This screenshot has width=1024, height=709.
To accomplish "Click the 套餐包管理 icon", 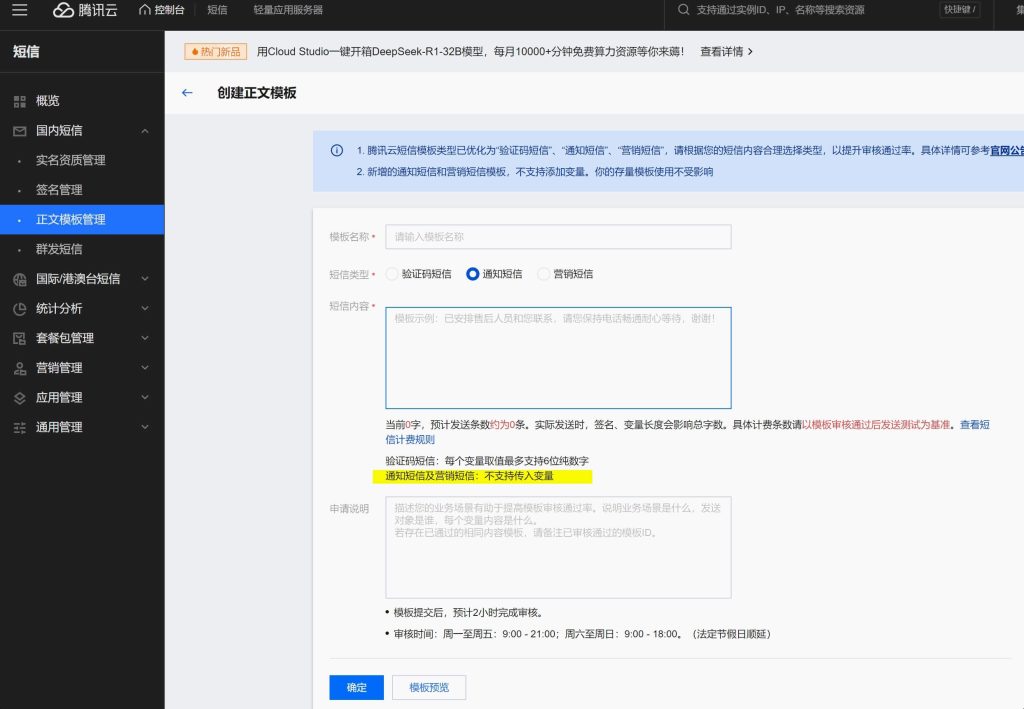I will click(x=20, y=338).
